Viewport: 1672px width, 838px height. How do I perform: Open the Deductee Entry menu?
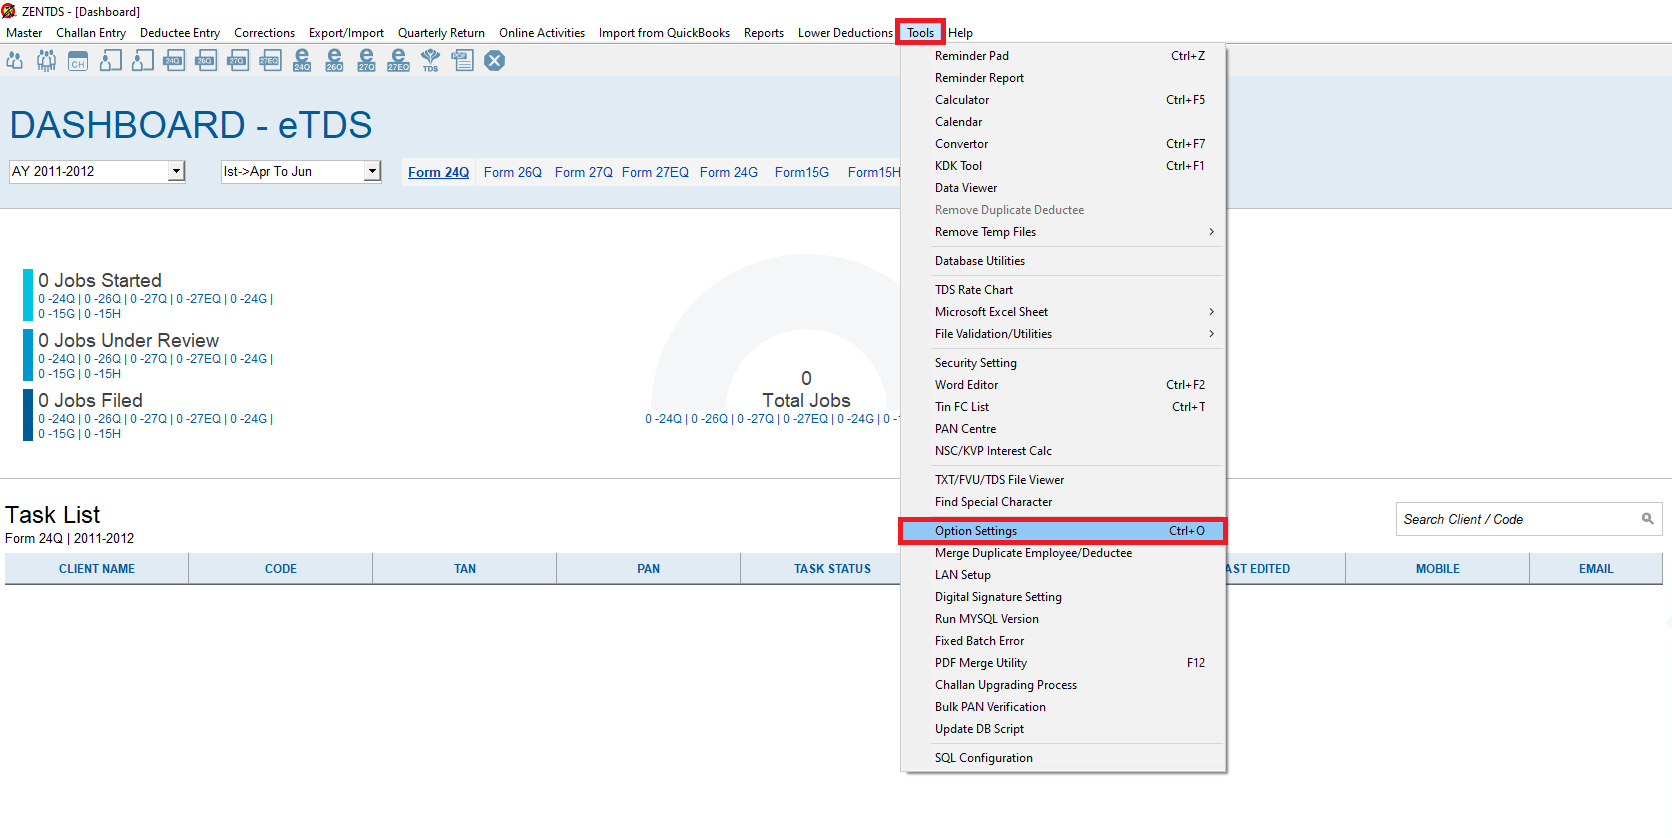180,33
